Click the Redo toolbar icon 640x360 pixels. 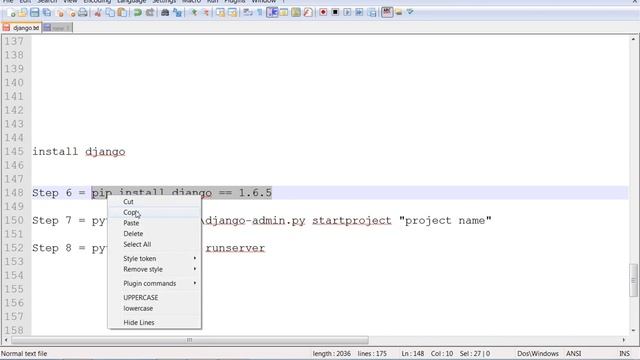150,13
